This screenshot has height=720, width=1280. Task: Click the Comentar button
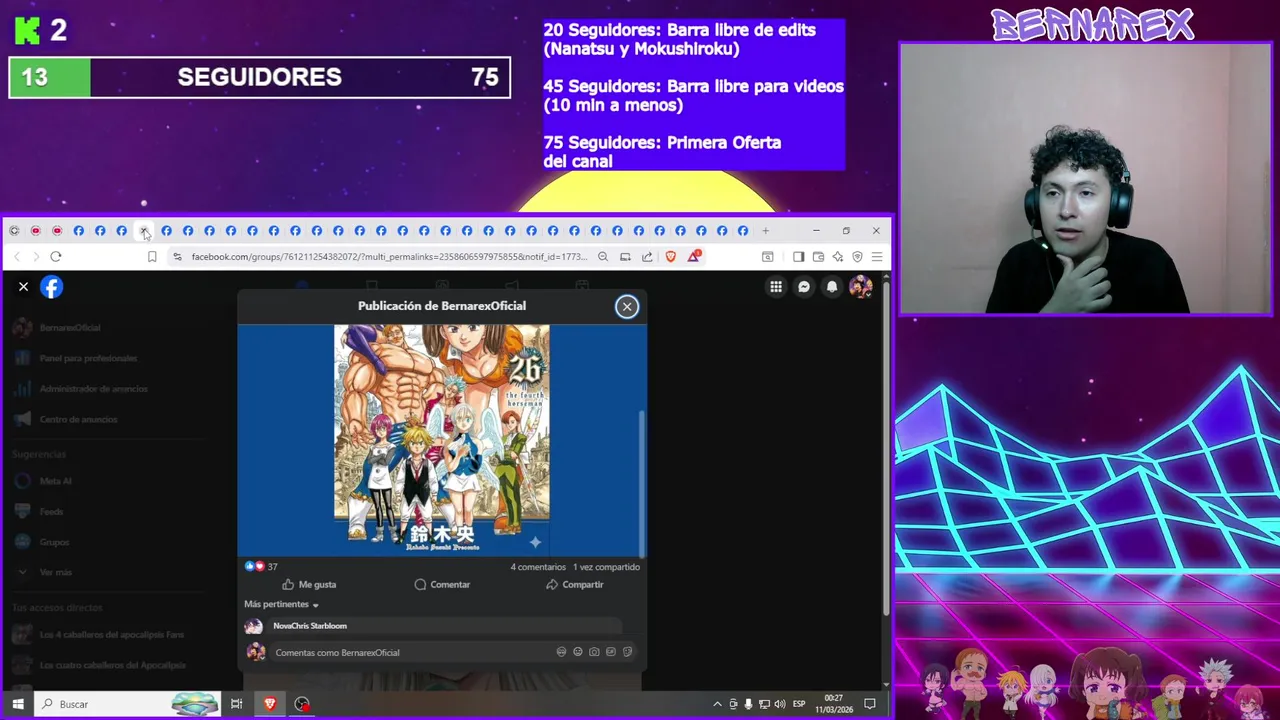pos(442,584)
